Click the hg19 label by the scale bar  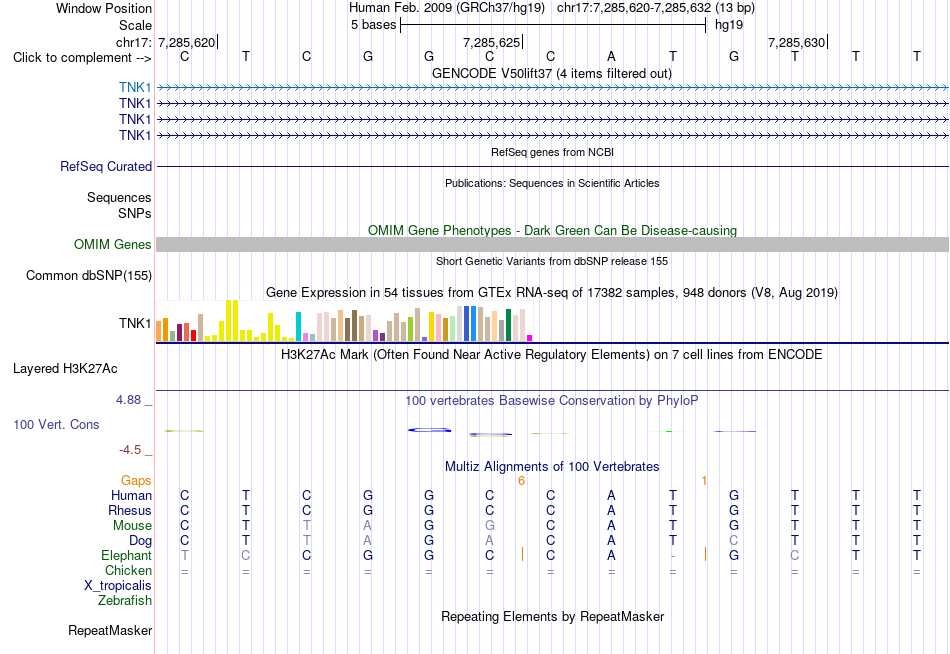click(x=729, y=25)
